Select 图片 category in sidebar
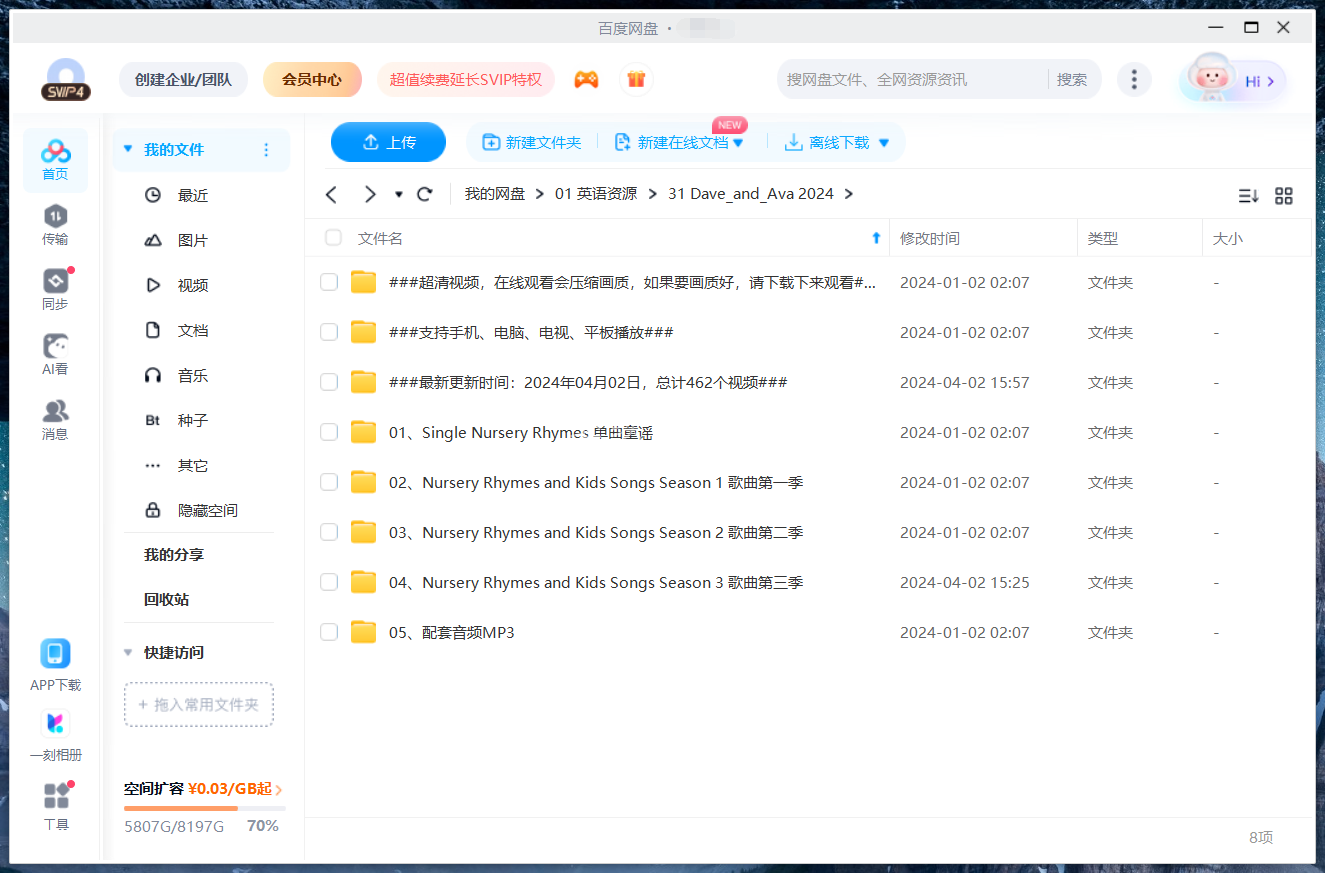The width and height of the screenshot is (1325, 873). (x=193, y=240)
